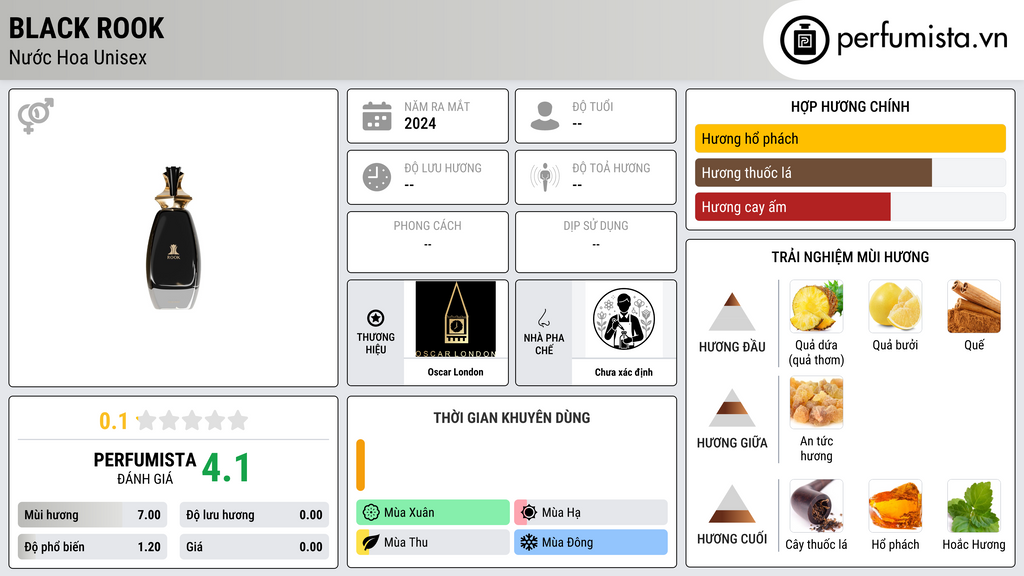Click the Mùa Thu leaf icon

[x=371, y=542]
